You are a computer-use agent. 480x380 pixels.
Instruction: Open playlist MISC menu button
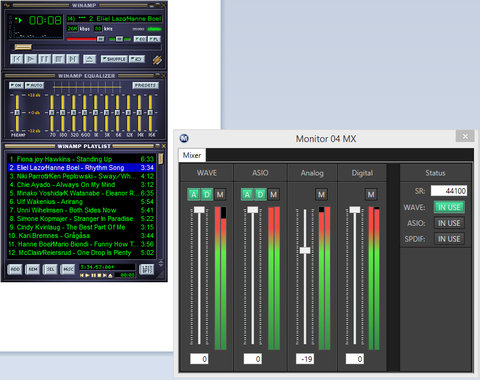(x=68, y=269)
